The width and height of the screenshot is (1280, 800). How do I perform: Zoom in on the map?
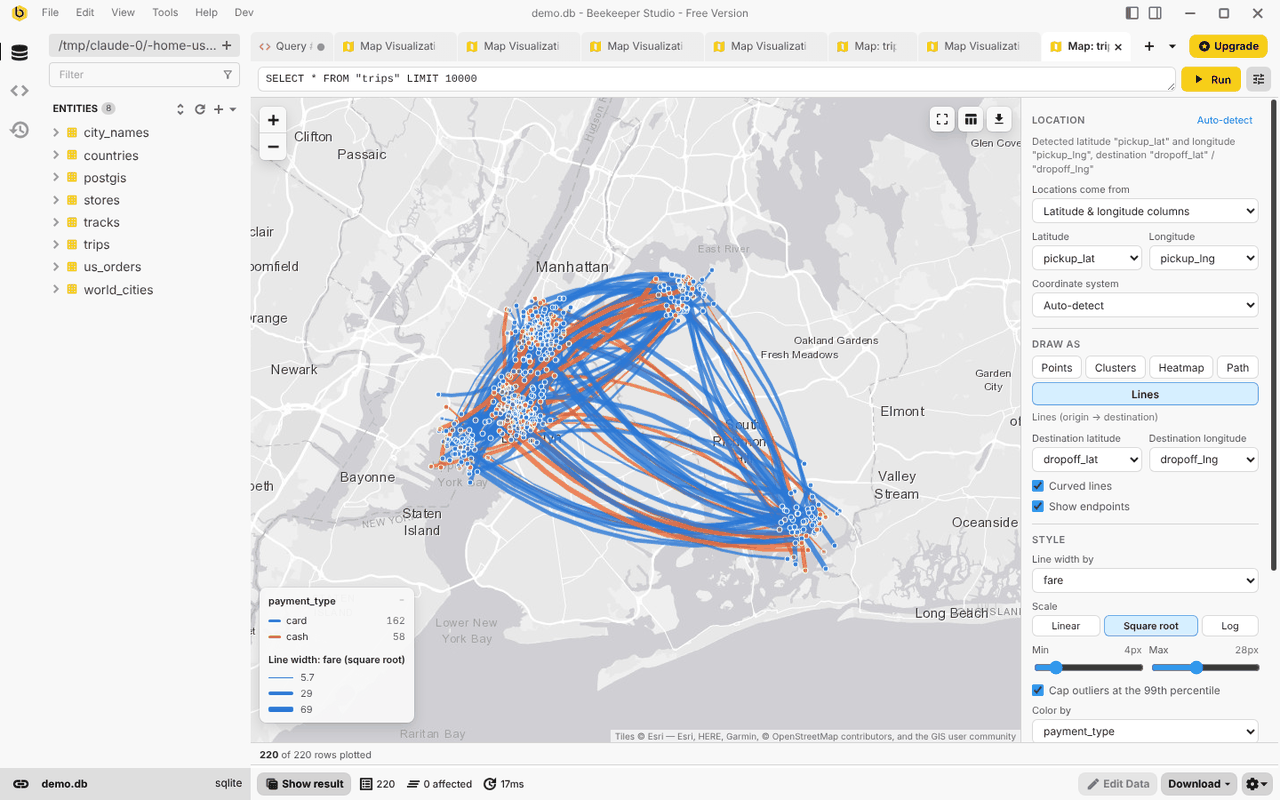(x=273, y=120)
